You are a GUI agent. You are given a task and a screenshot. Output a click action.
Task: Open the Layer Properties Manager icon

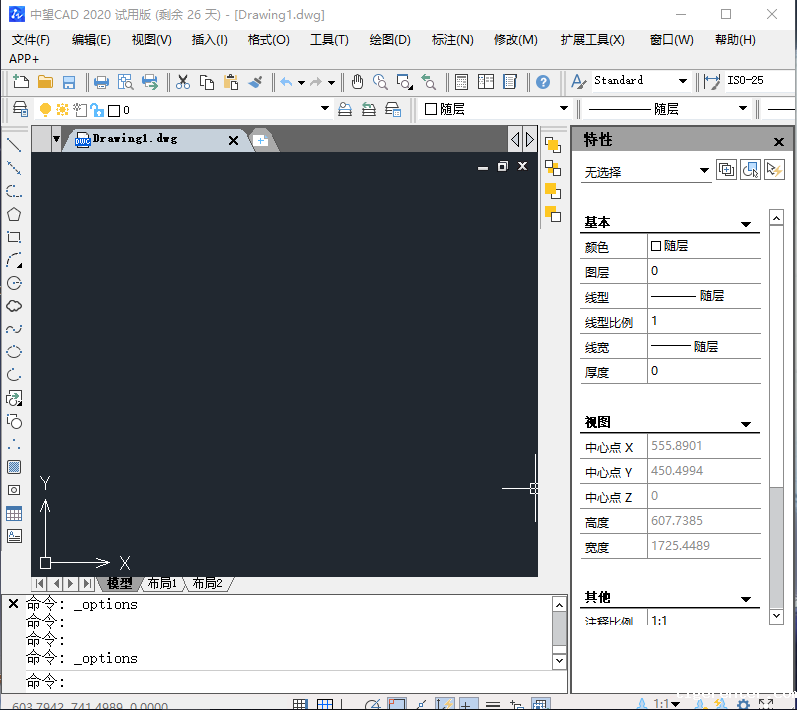(20, 109)
